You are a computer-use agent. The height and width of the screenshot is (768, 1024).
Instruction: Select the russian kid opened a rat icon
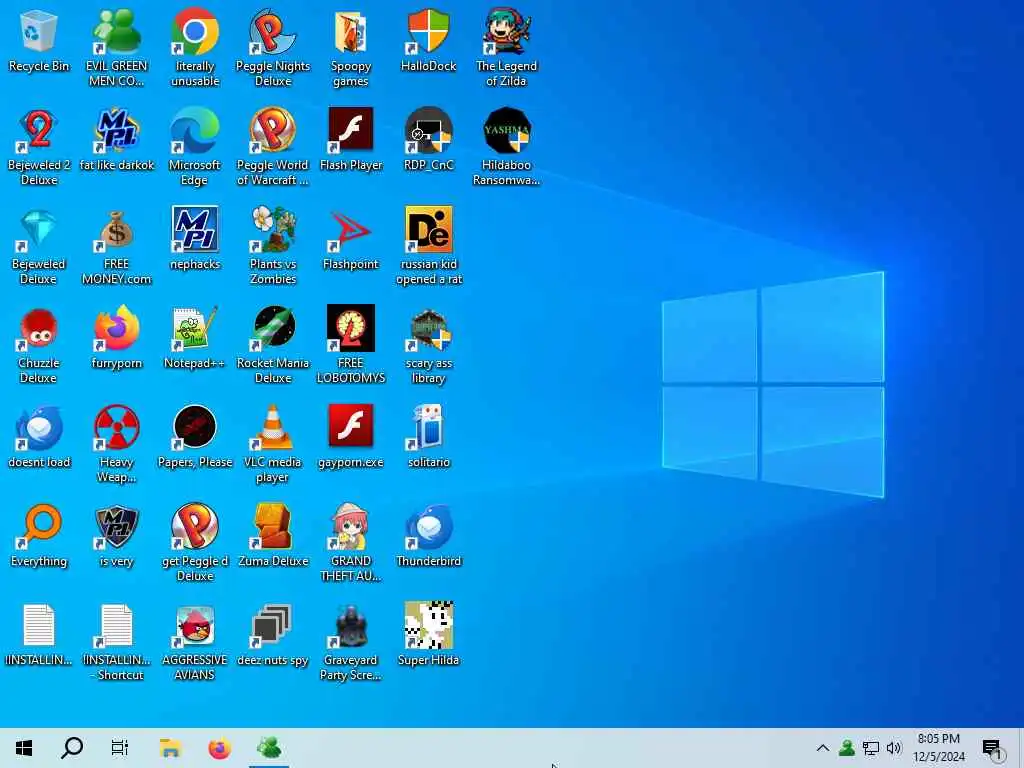428,247
